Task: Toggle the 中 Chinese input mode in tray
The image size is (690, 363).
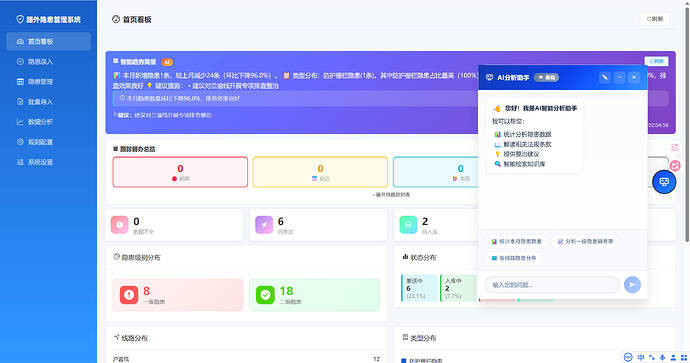Action: (641, 357)
